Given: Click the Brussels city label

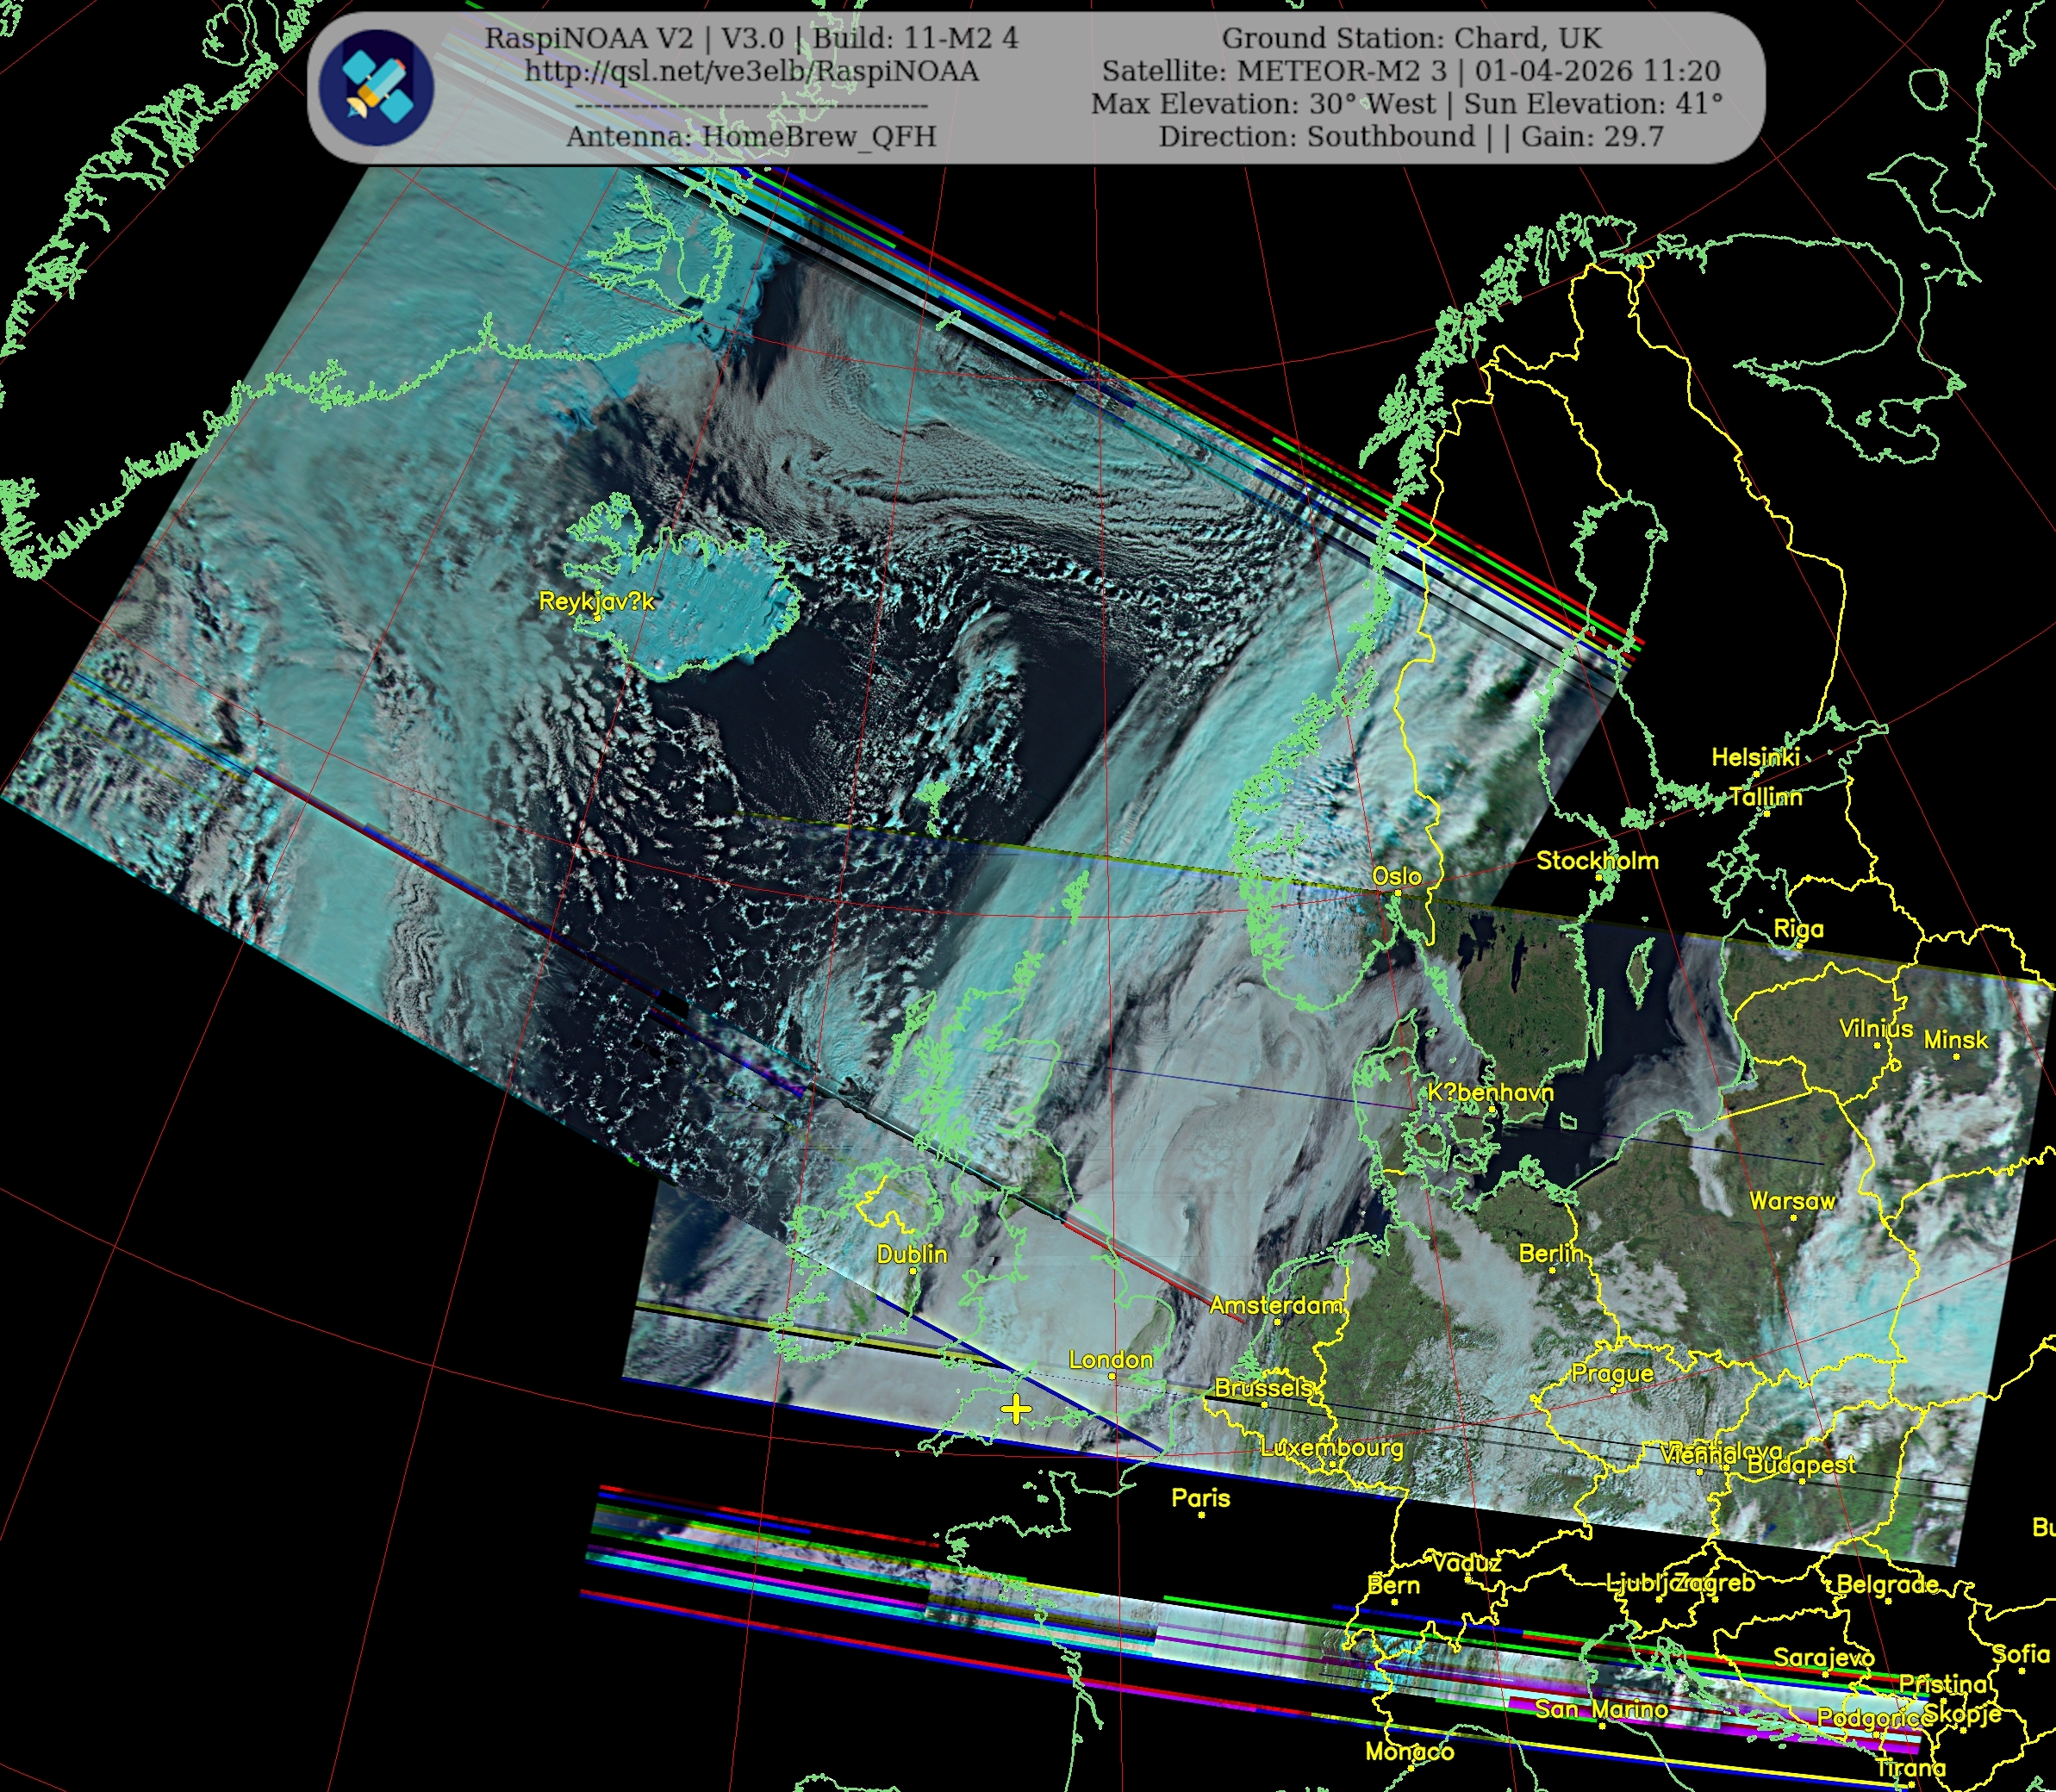Looking at the screenshot, I should [x=1263, y=1388].
